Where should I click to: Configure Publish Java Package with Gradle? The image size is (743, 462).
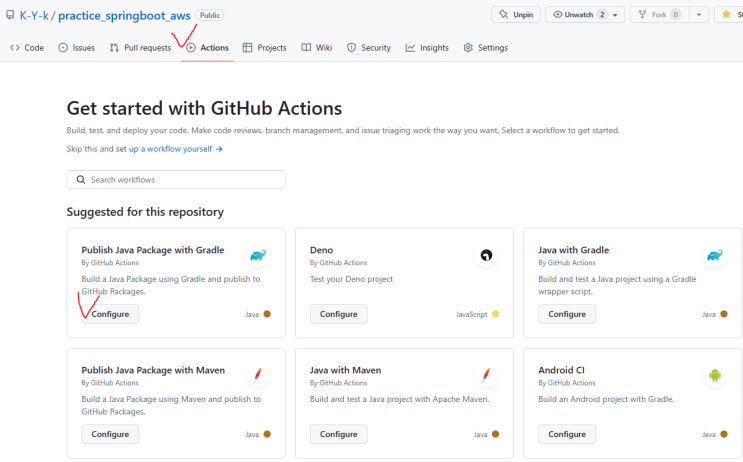[110, 314]
